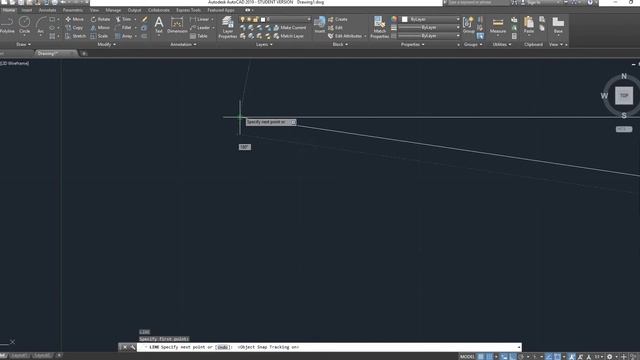Viewport: 640px width, 360px height.
Task: Expand the Annotation panel
Action: tap(183, 44)
